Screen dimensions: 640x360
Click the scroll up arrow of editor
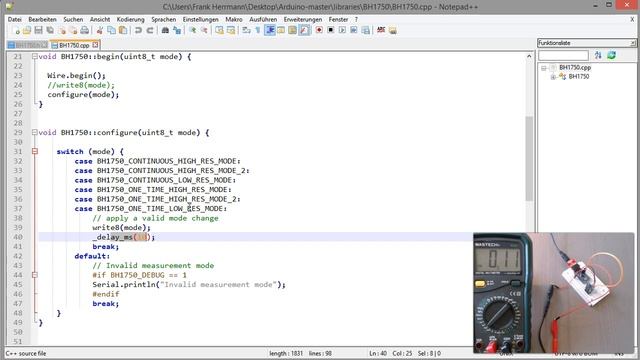tap(529, 56)
